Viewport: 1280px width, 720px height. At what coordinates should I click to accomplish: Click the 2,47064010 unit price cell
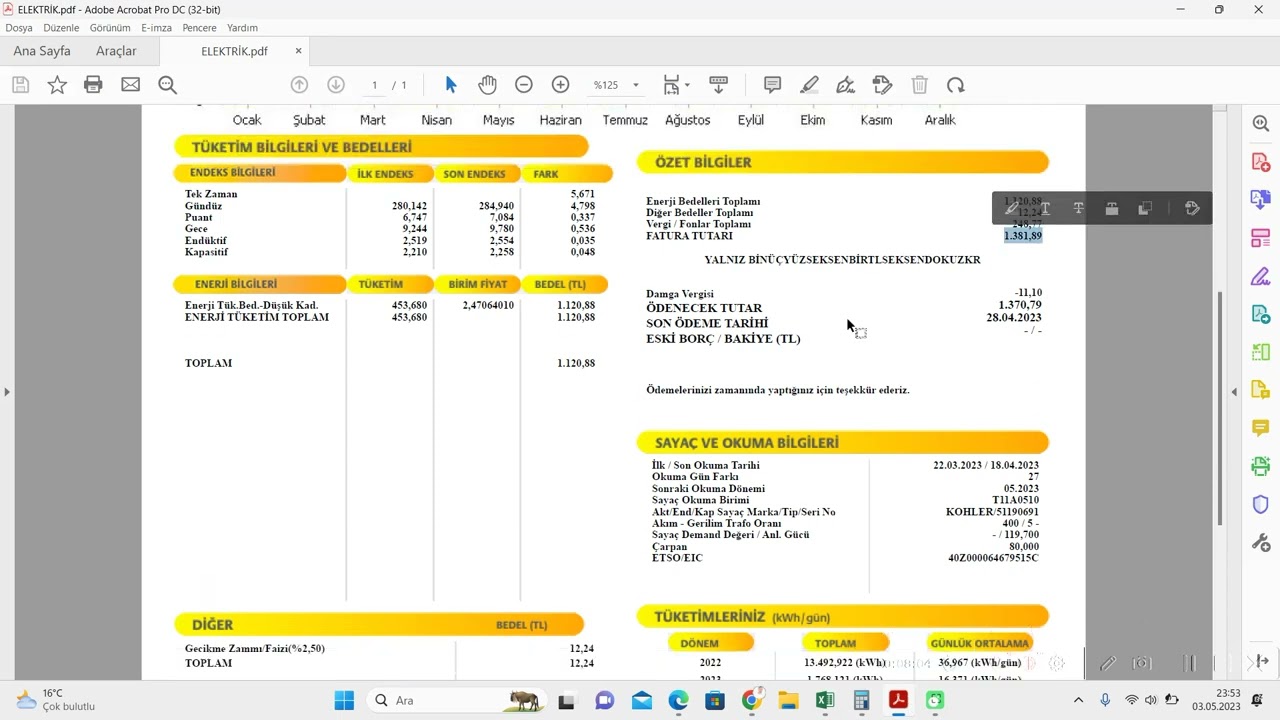(x=488, y=305)
